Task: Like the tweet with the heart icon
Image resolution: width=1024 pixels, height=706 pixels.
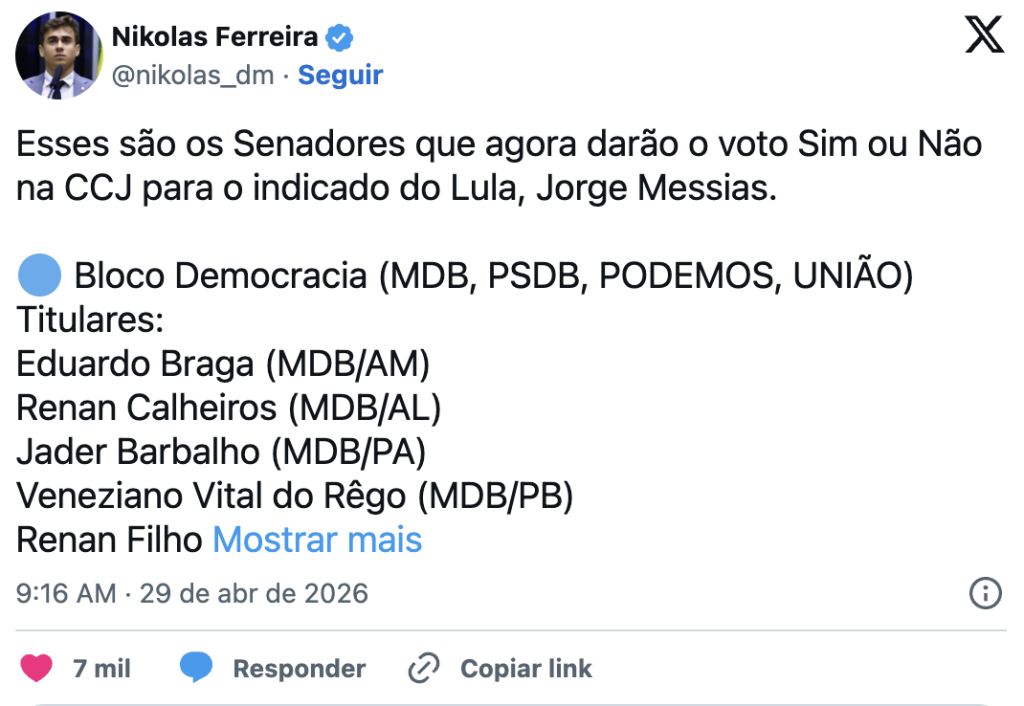Action: point(36,668)
